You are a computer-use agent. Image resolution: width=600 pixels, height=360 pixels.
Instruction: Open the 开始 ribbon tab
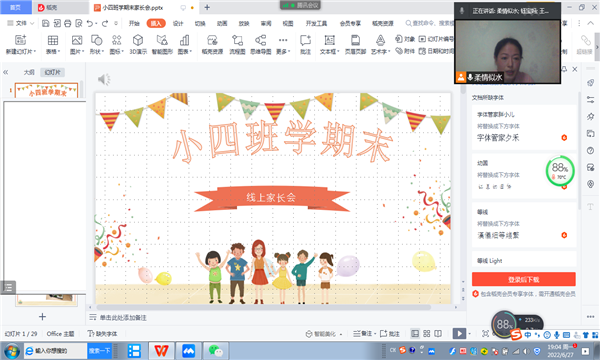click(x=134, y=23)
